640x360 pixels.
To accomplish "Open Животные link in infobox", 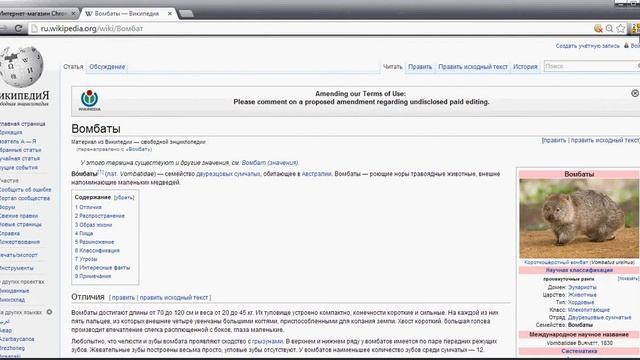I will [x=582, y=294].
